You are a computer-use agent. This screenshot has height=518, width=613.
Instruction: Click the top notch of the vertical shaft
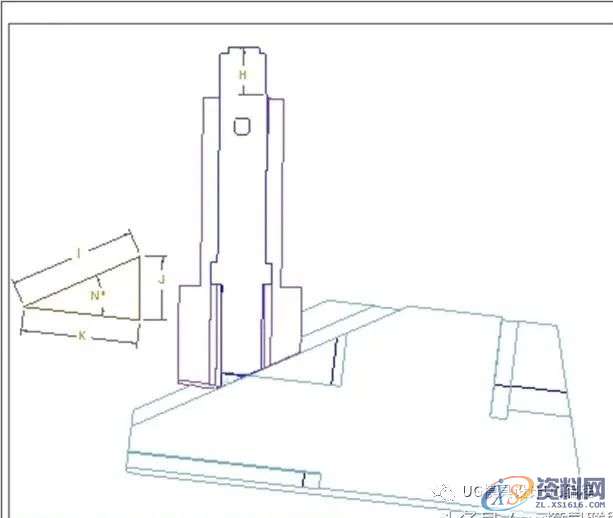241,48
